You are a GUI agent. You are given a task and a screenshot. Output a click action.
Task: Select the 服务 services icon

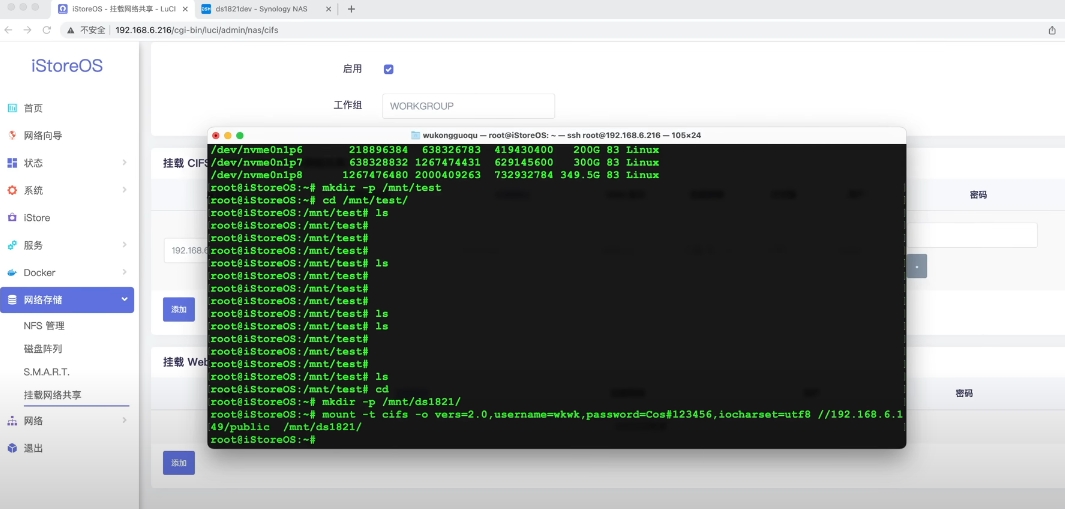coord(12,245)
